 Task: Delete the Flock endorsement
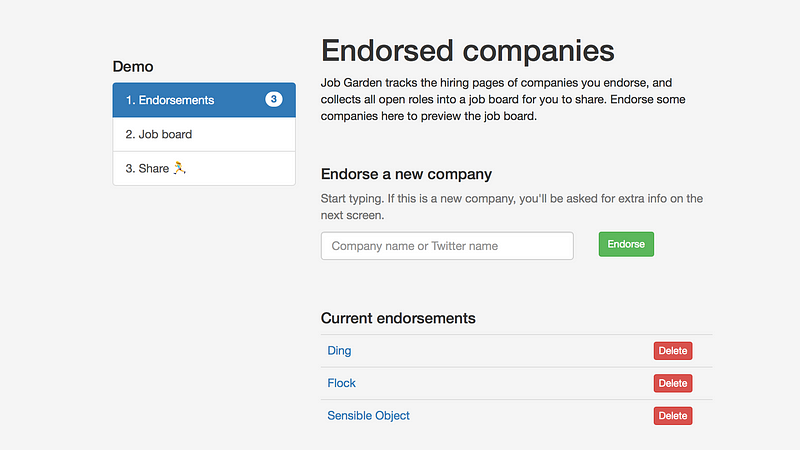point(673,383)
